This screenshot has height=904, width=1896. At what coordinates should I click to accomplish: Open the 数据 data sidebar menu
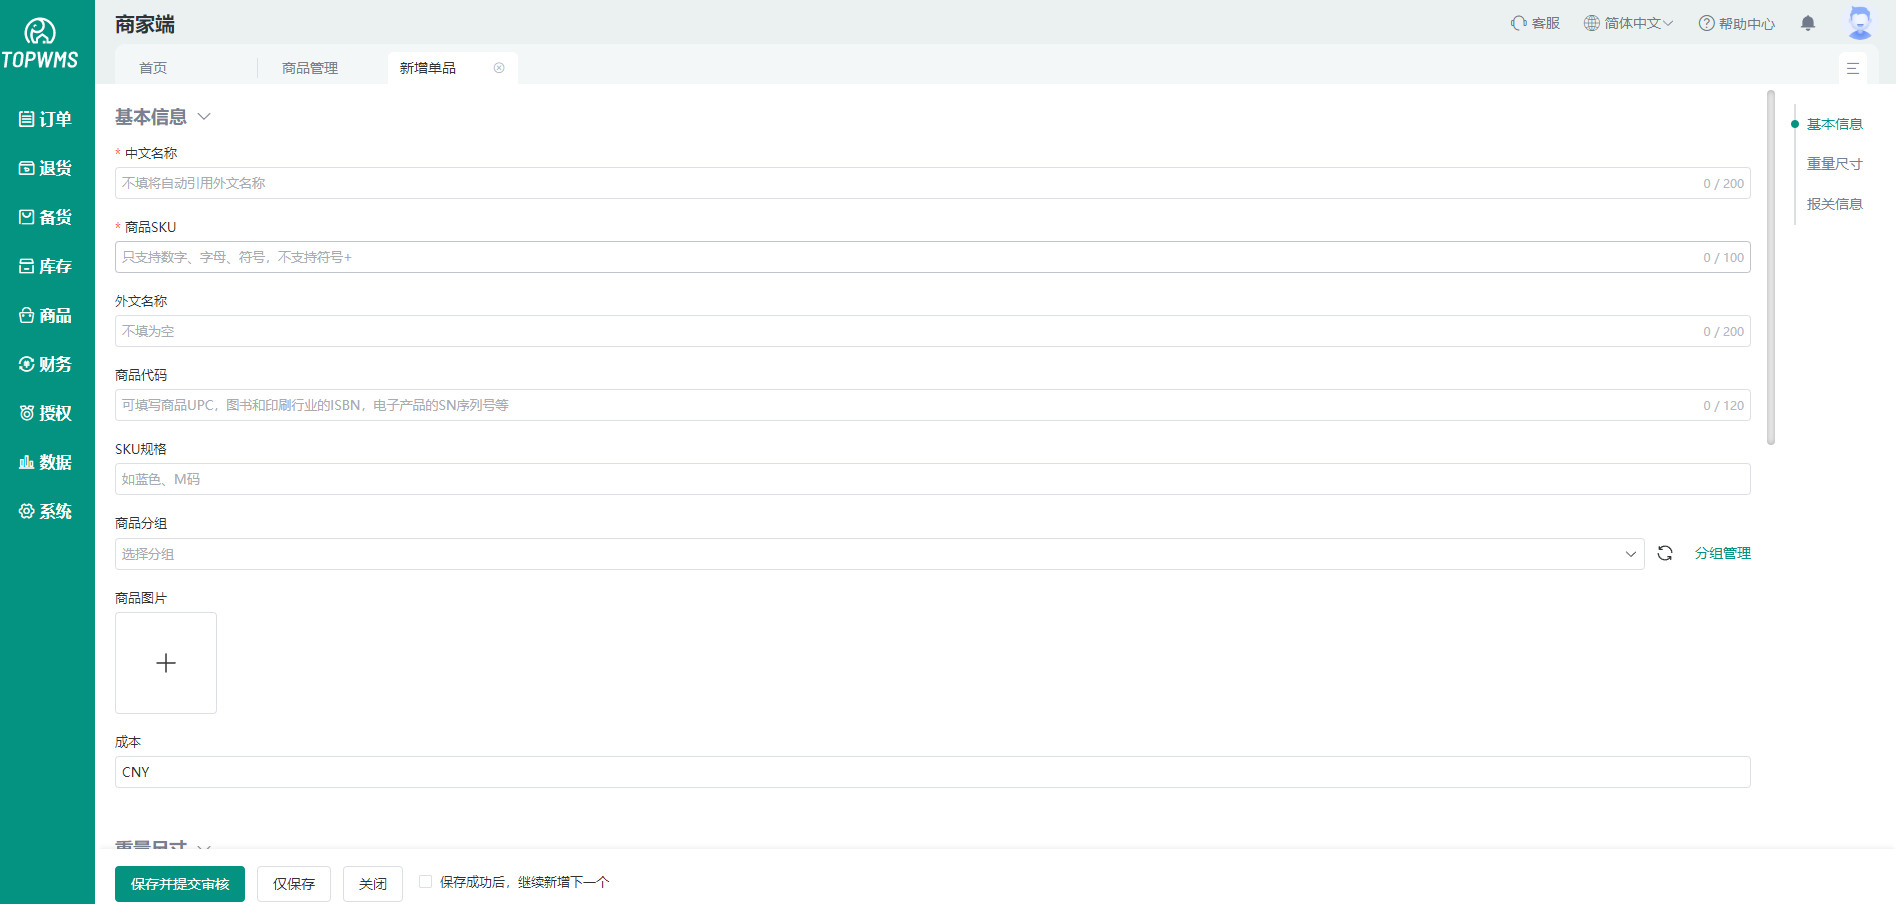46,462
